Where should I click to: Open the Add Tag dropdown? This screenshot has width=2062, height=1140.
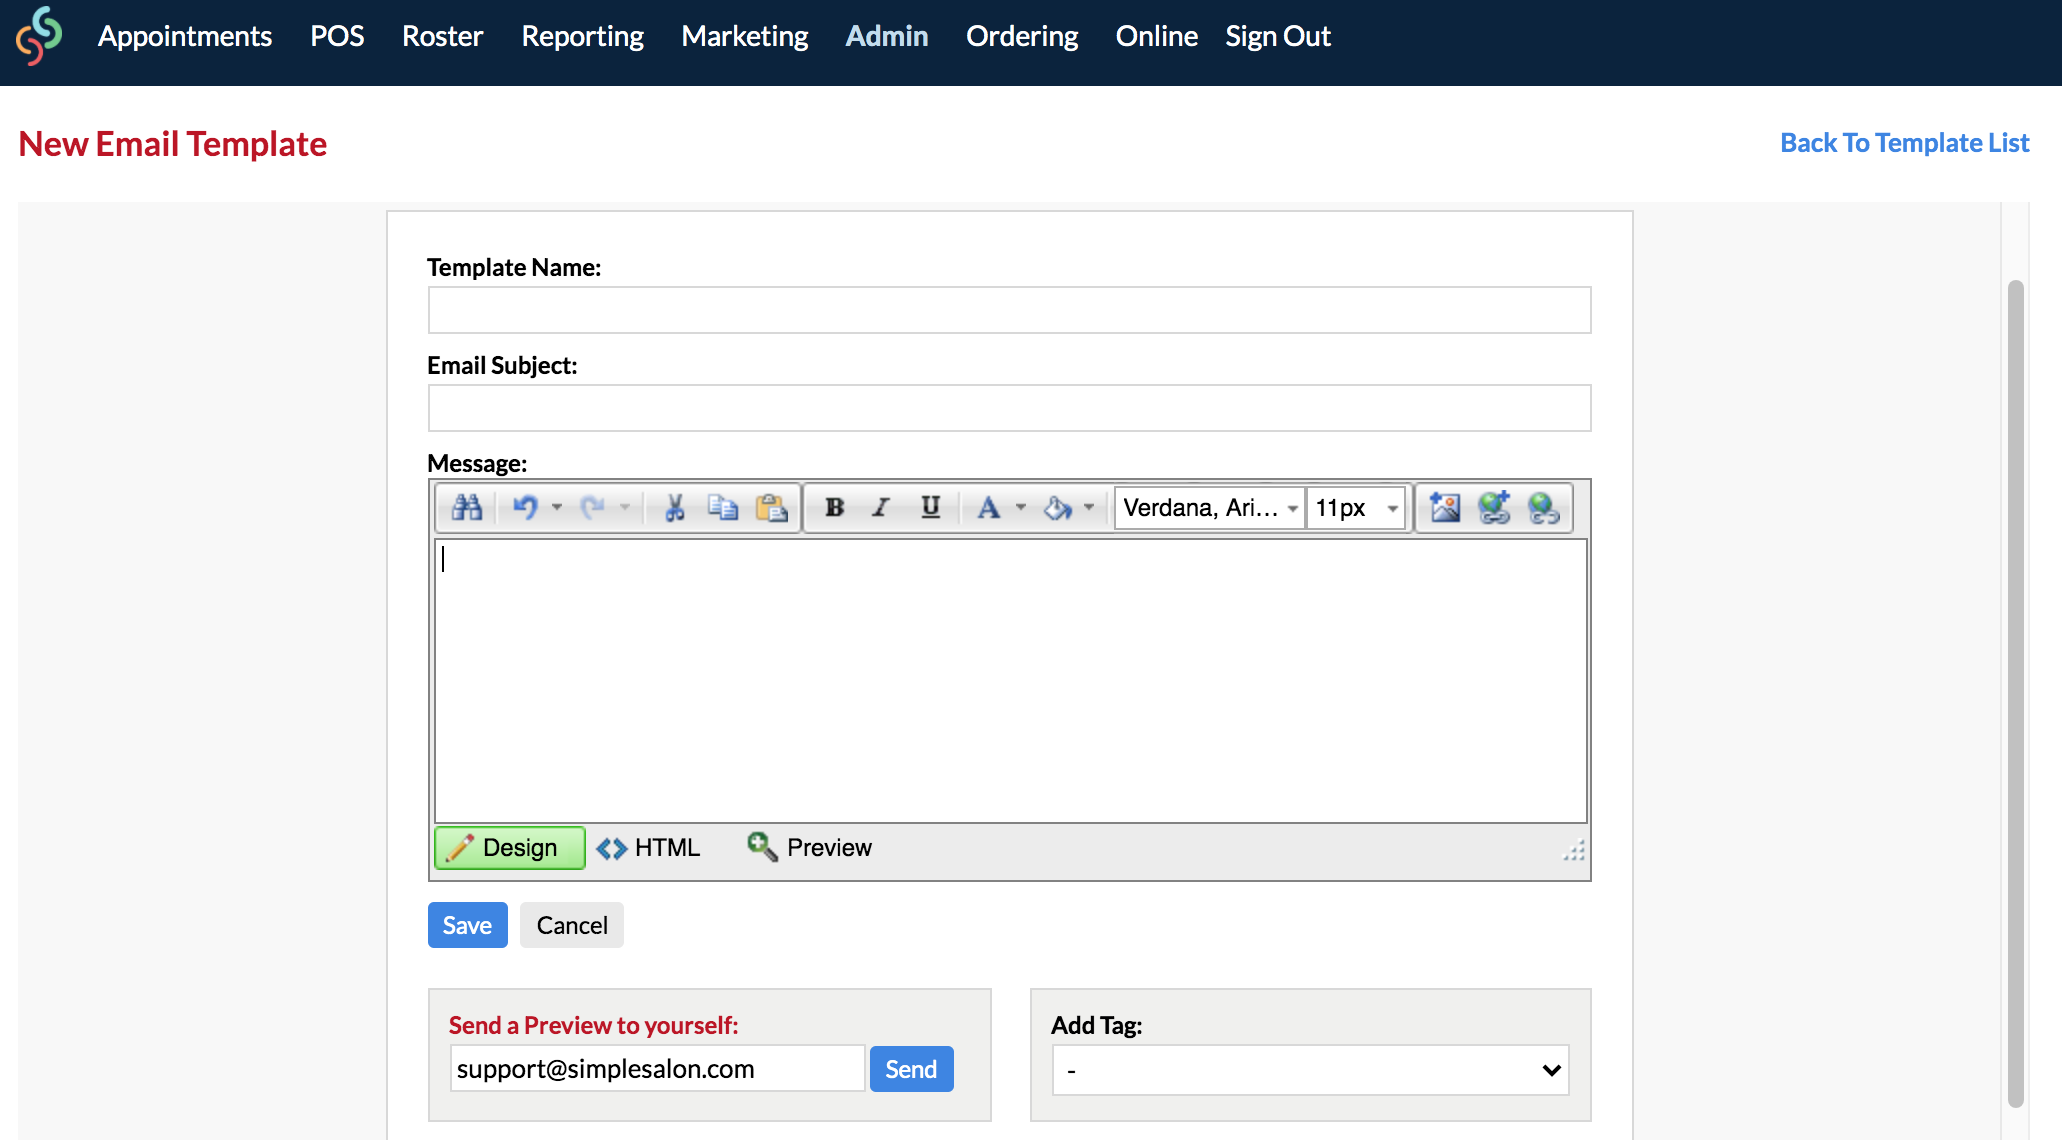[1310, 1070]
